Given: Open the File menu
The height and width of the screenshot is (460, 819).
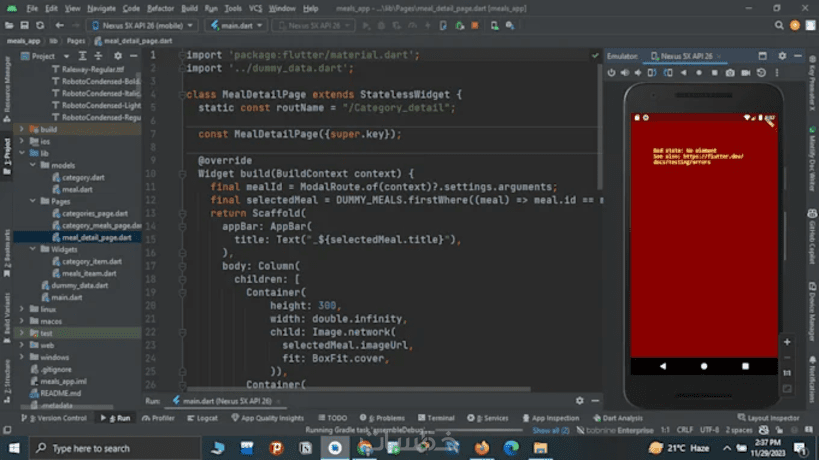Looking at the screenshot, I should point(32,8).
